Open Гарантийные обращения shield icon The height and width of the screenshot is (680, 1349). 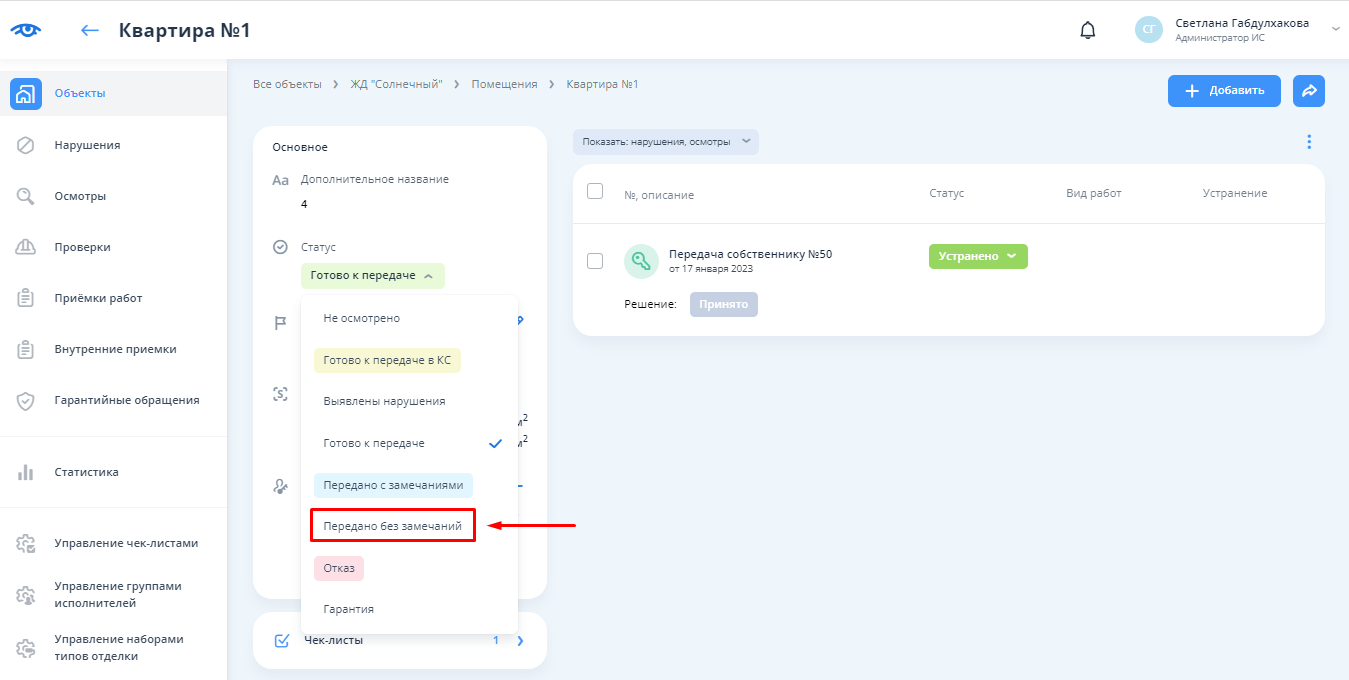click(x=26, y=400)
